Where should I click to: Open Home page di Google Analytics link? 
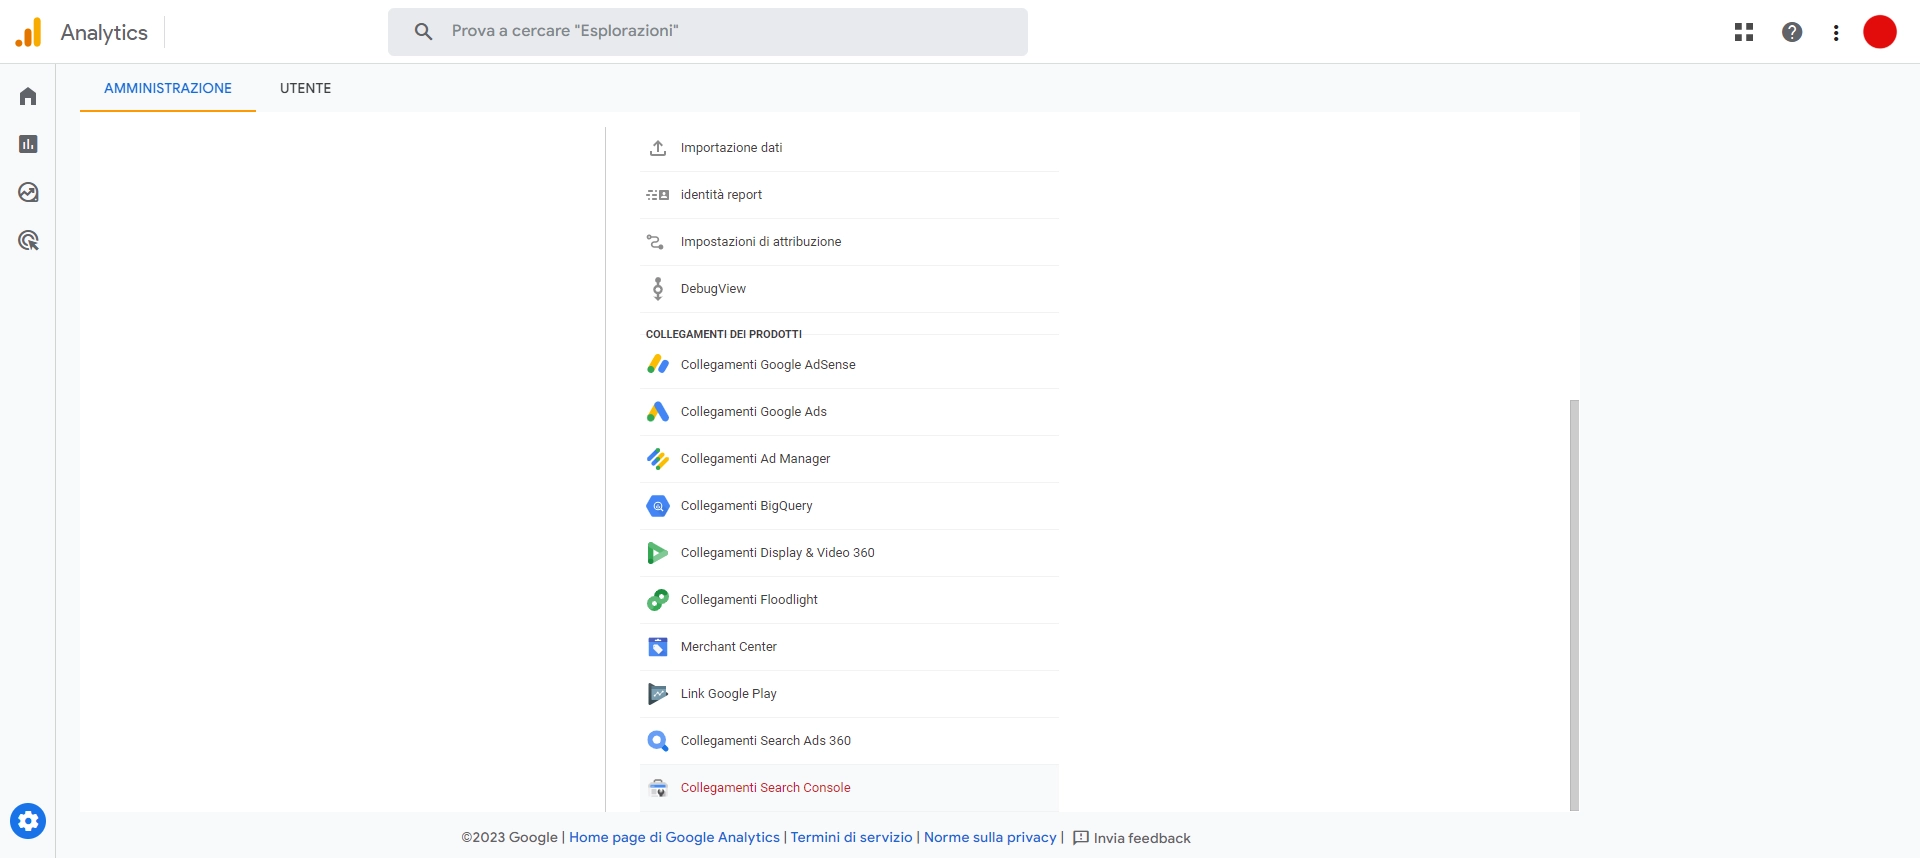pos(674,837)
